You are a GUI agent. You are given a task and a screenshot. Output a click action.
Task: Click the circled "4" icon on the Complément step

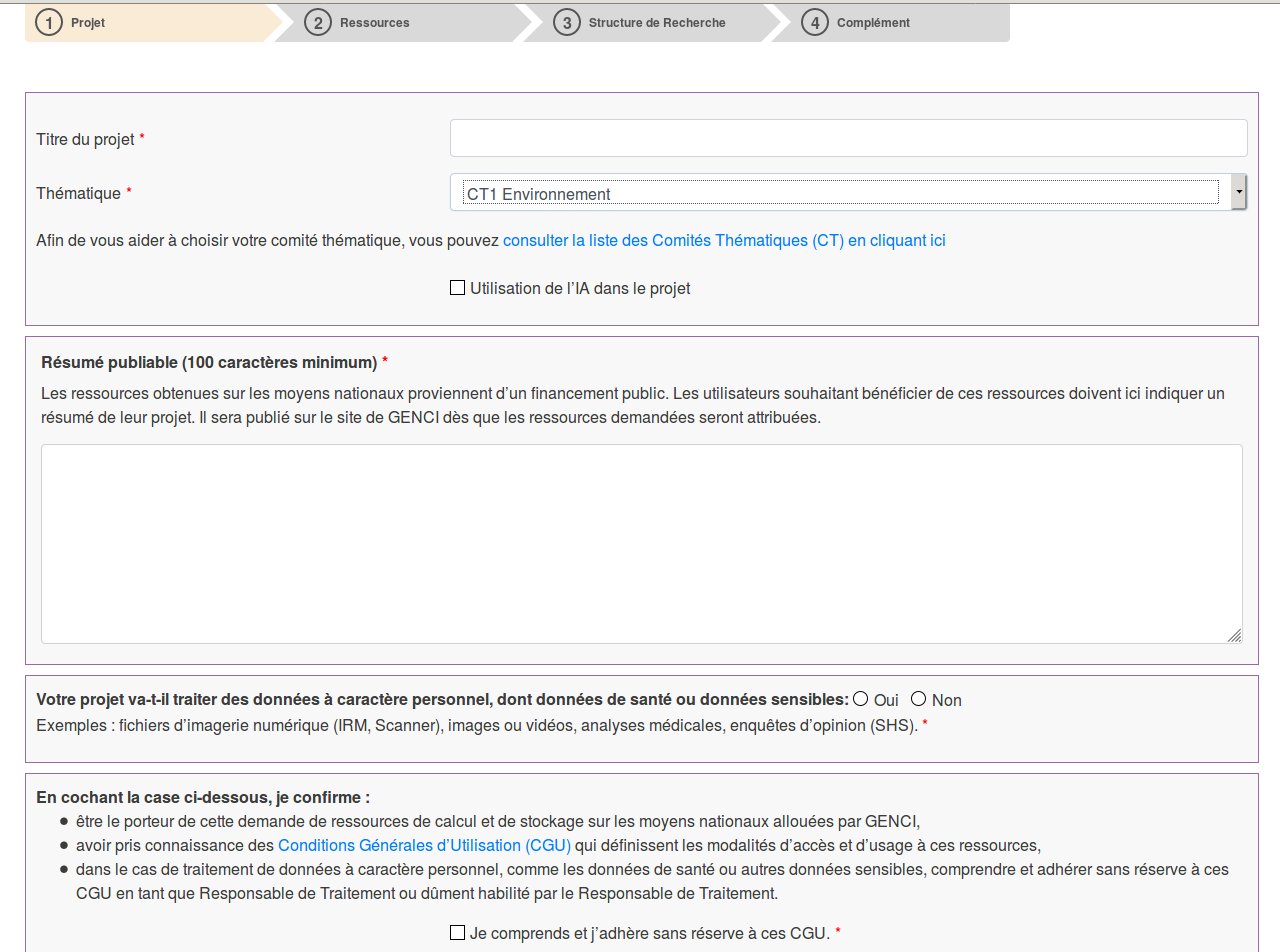(x=815, y=21)
